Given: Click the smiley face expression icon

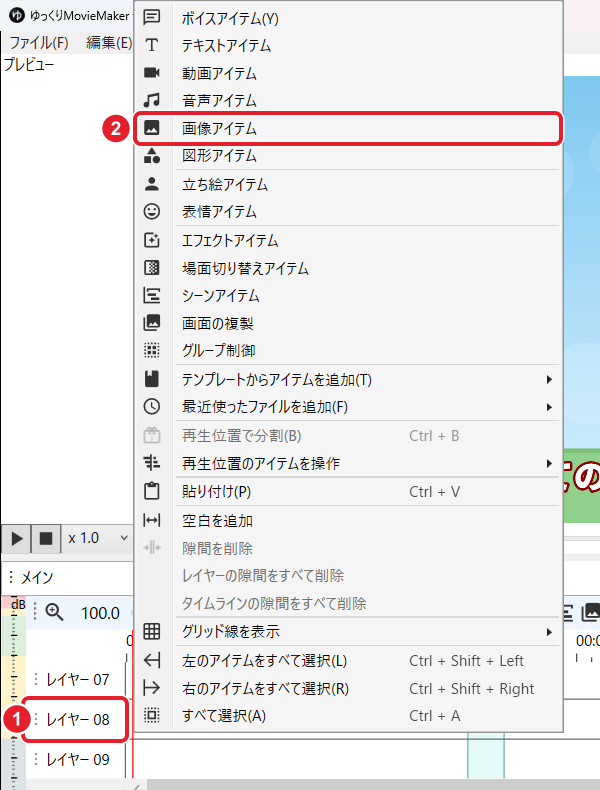Looking at the screenshot, I should pyautogui.click(x=152, y=211).
